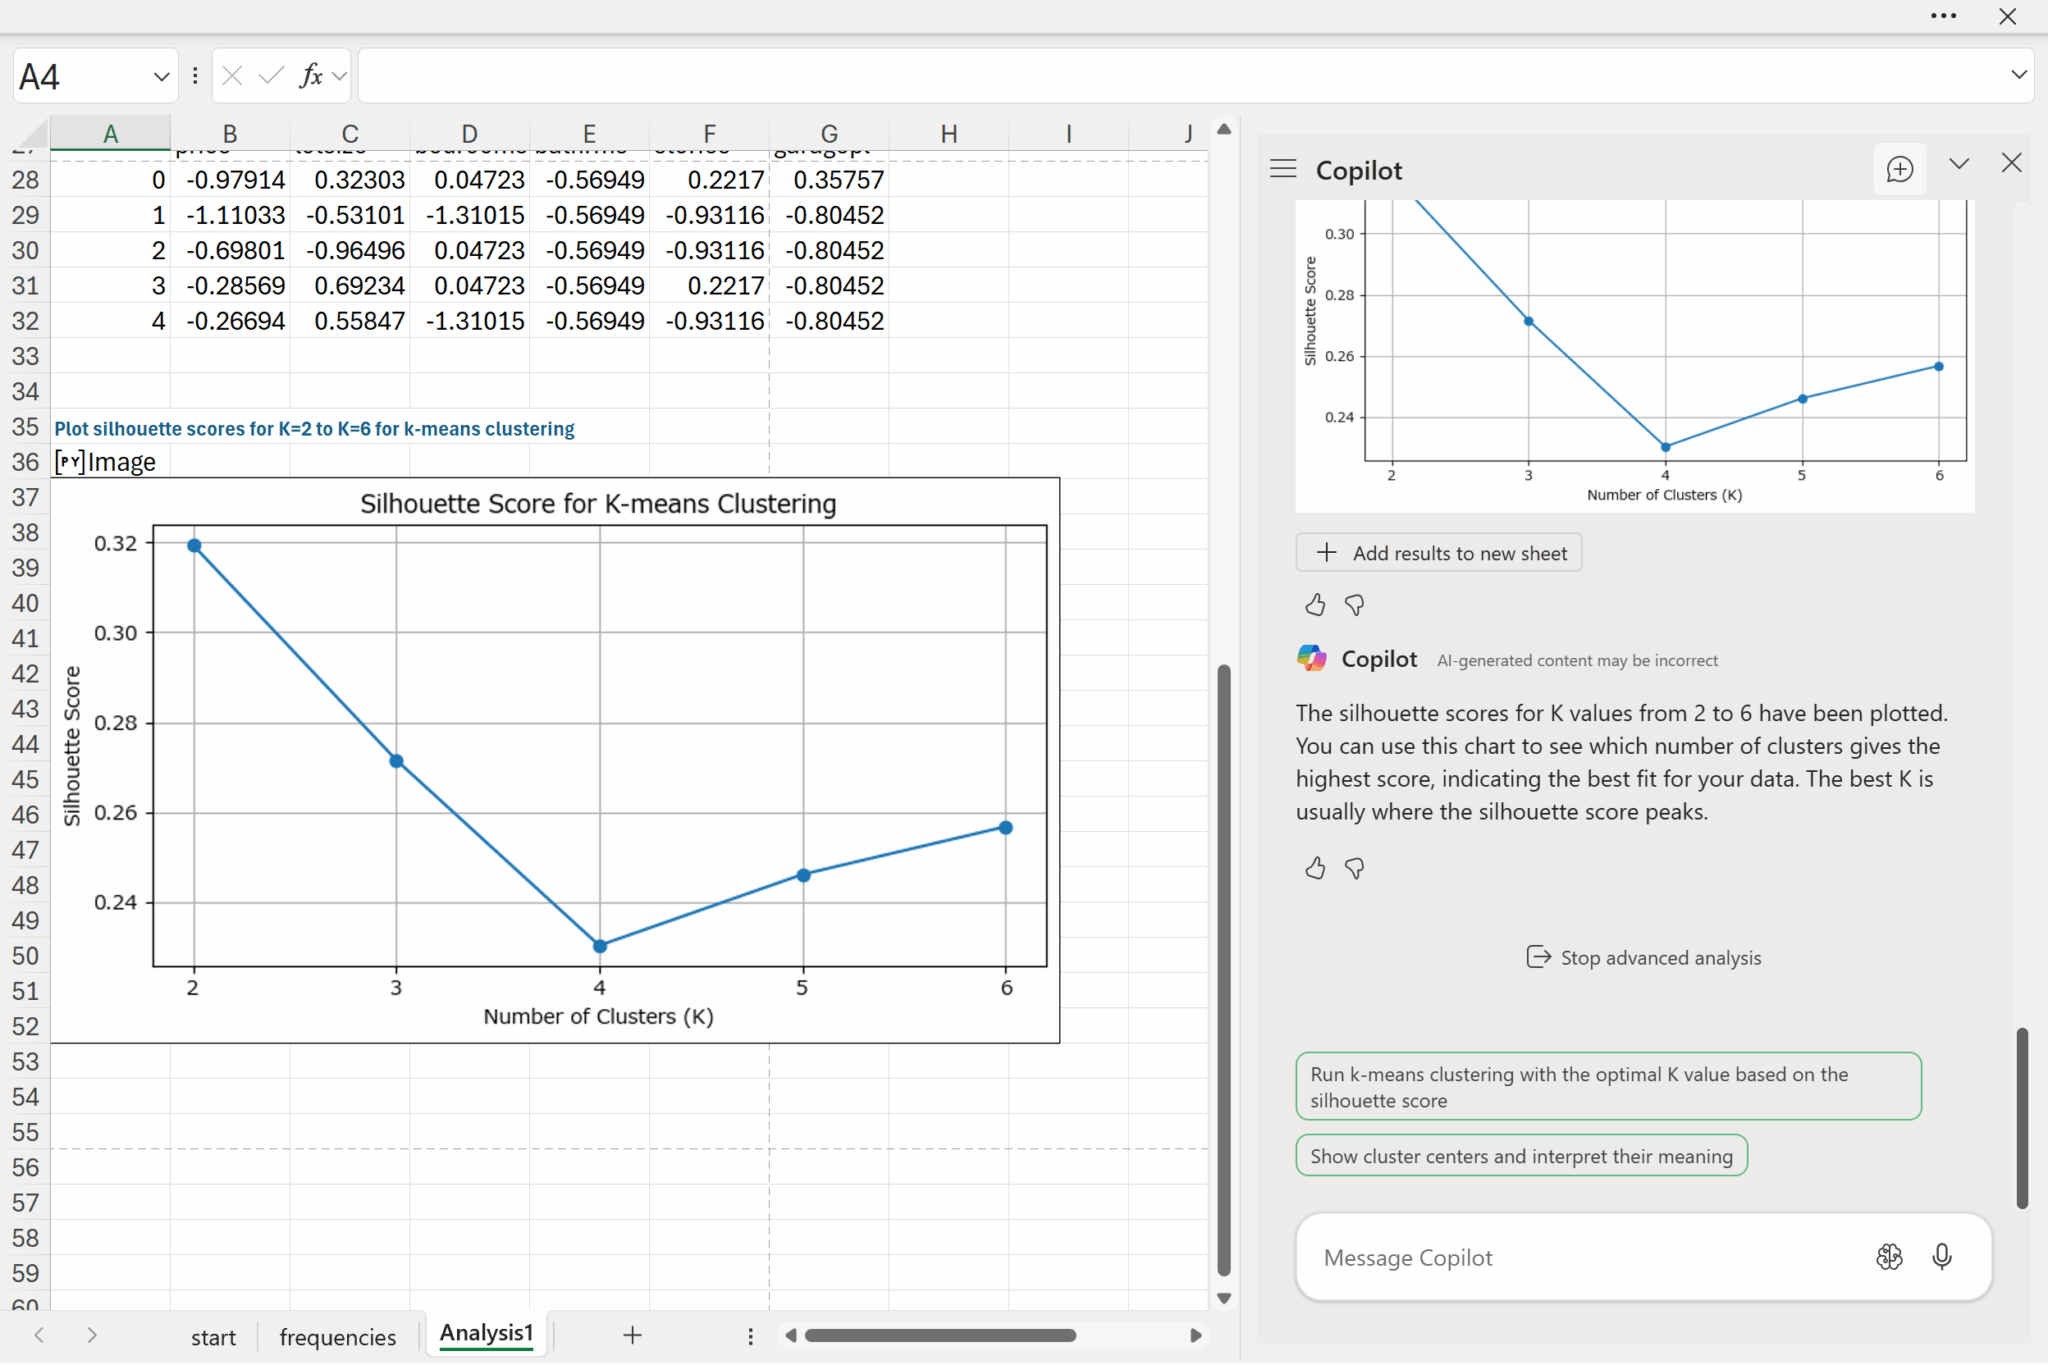Confirm formula entry with checkmark icon

pos(270,76)
